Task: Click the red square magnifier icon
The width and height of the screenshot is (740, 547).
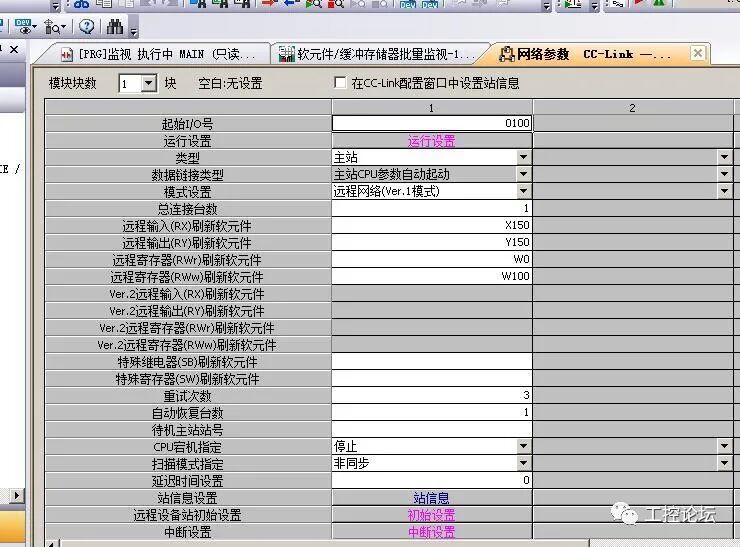Action: coord(336,4)
